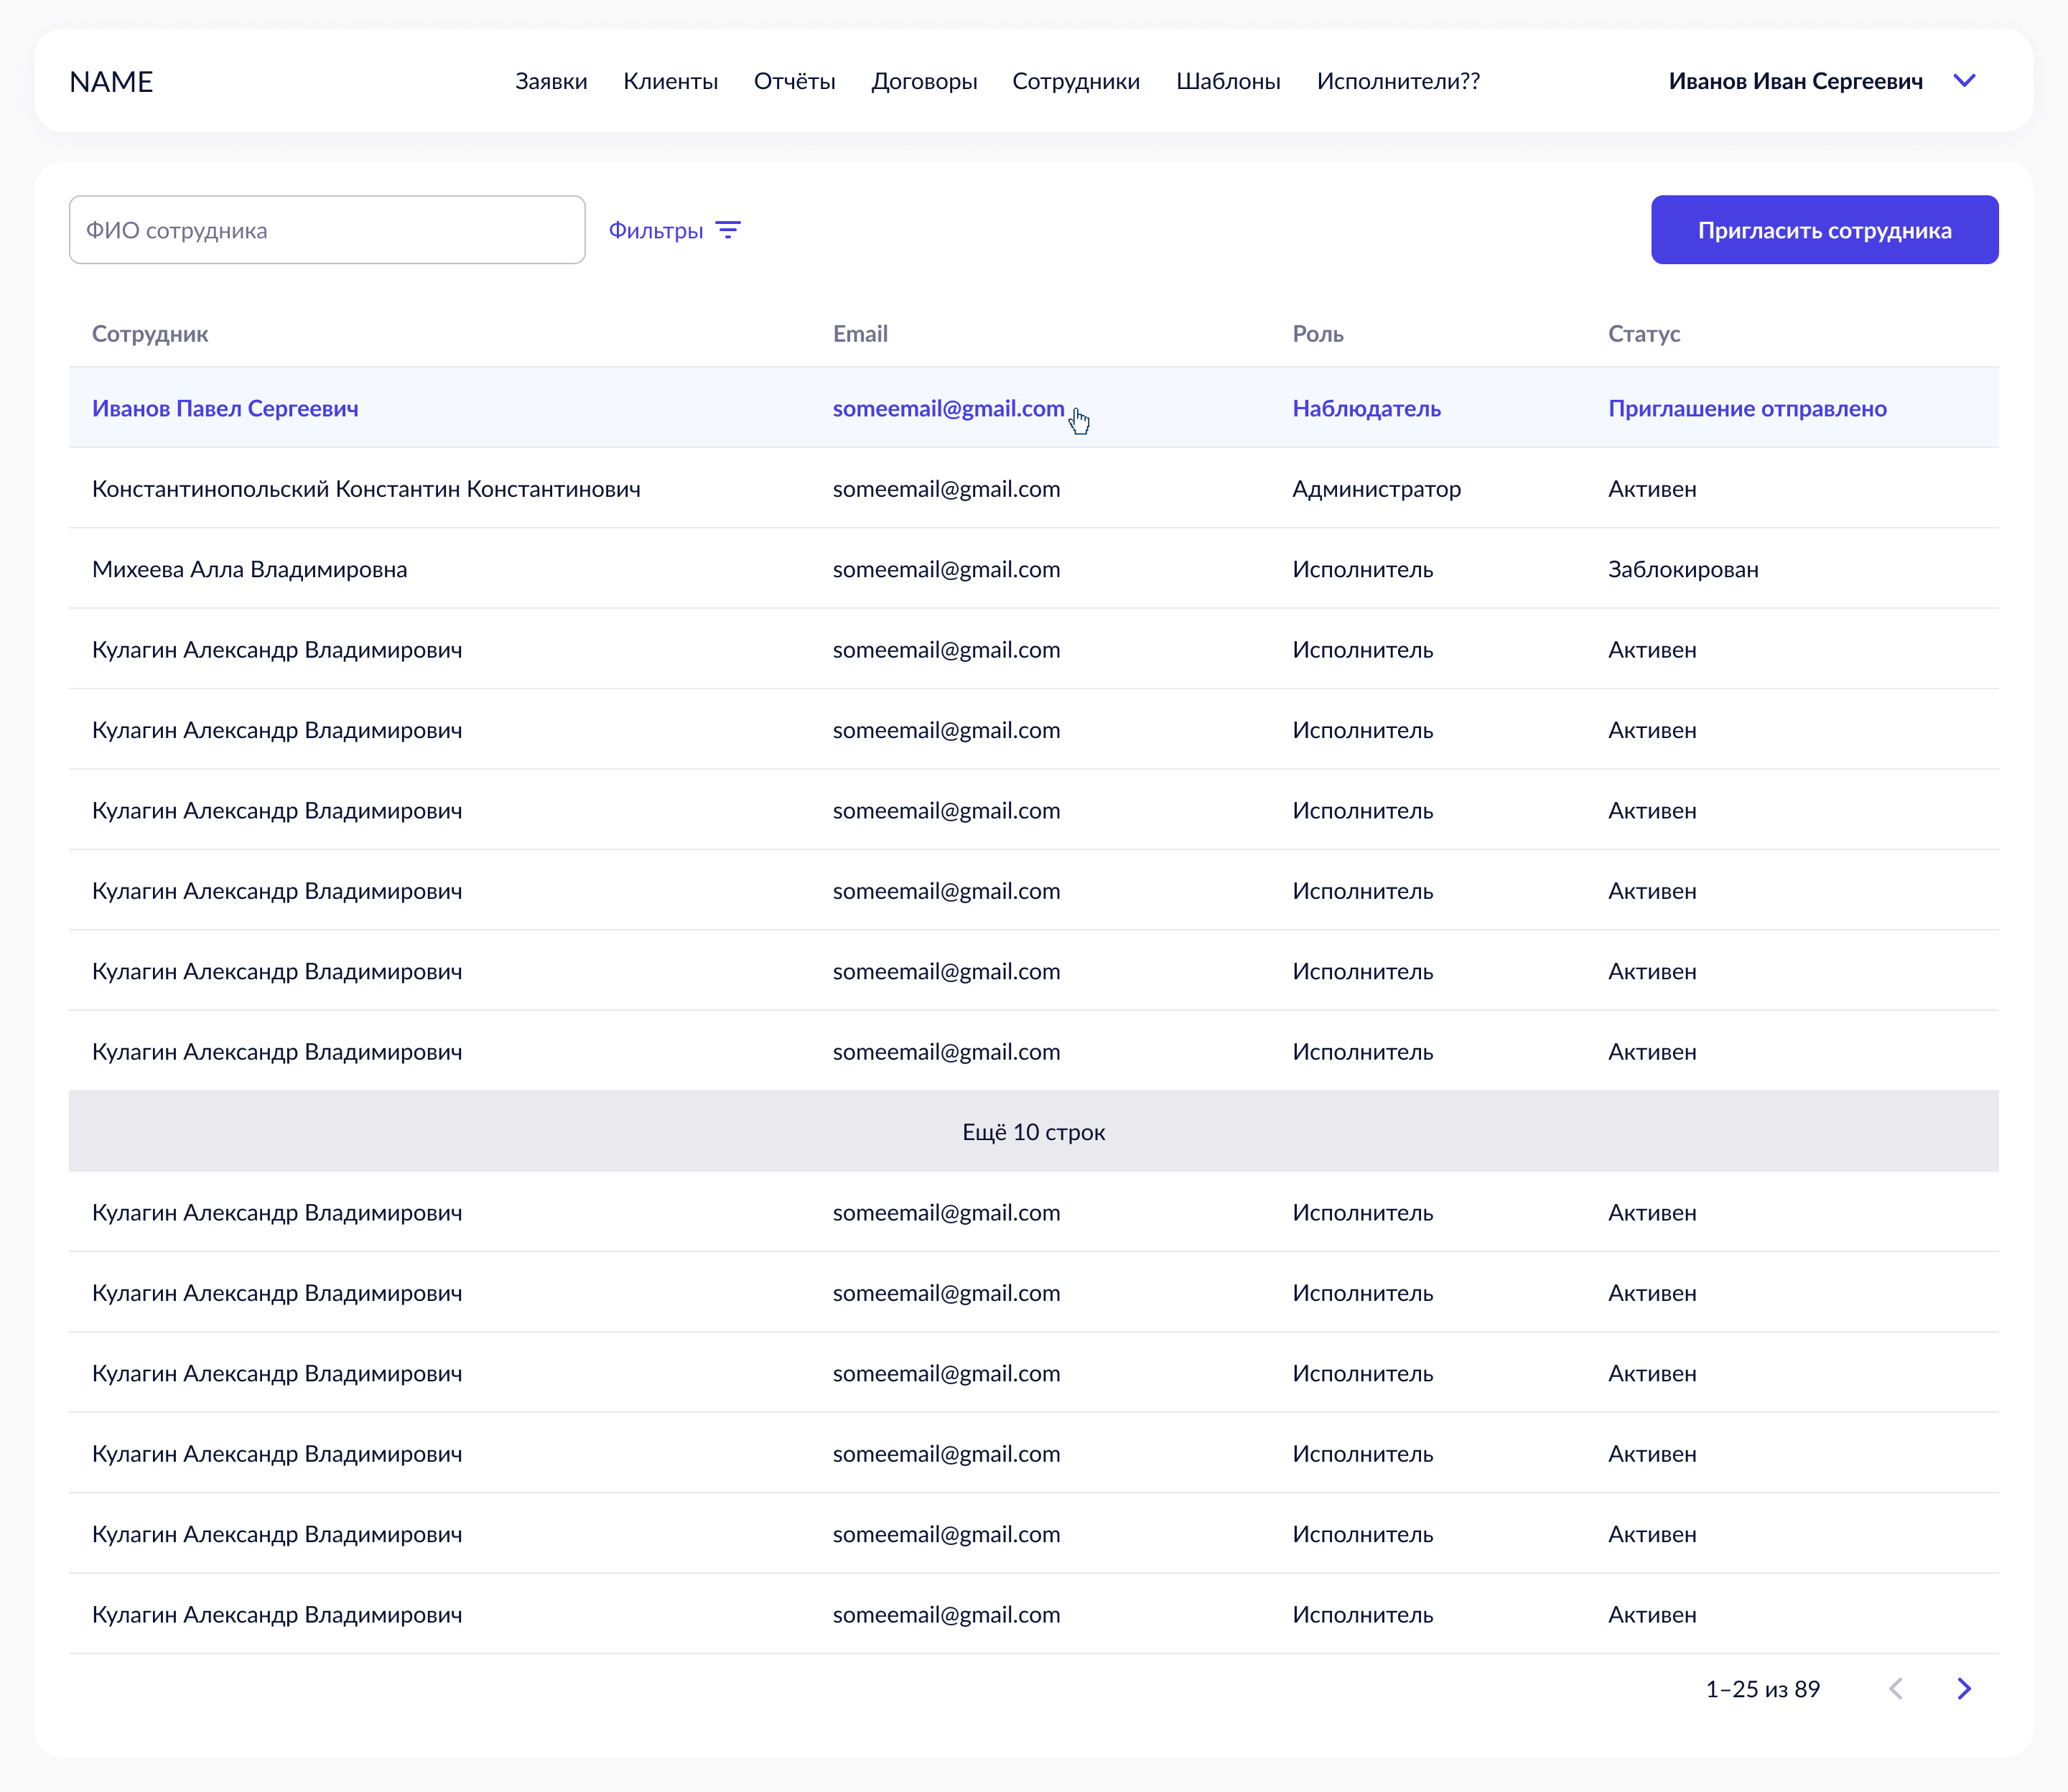Open the Исполнители?? menu item

point(1398,81)
